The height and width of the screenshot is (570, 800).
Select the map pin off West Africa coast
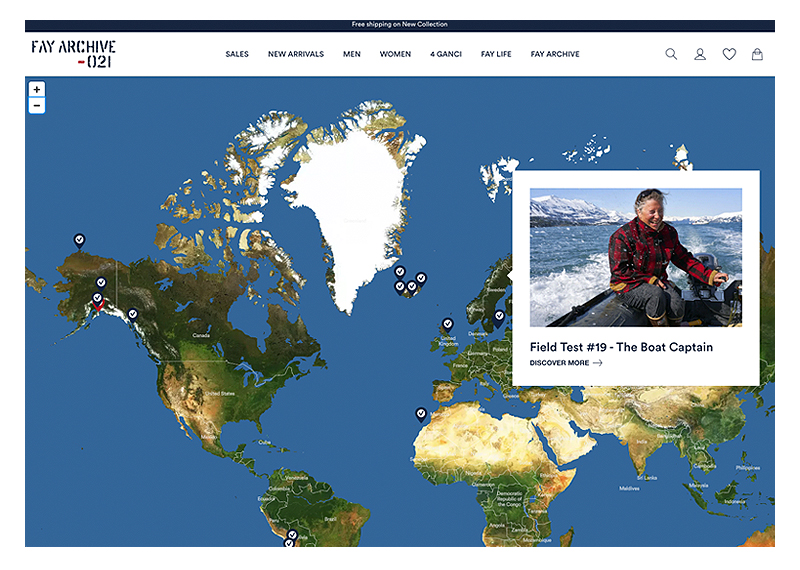(x=421, y=413)
